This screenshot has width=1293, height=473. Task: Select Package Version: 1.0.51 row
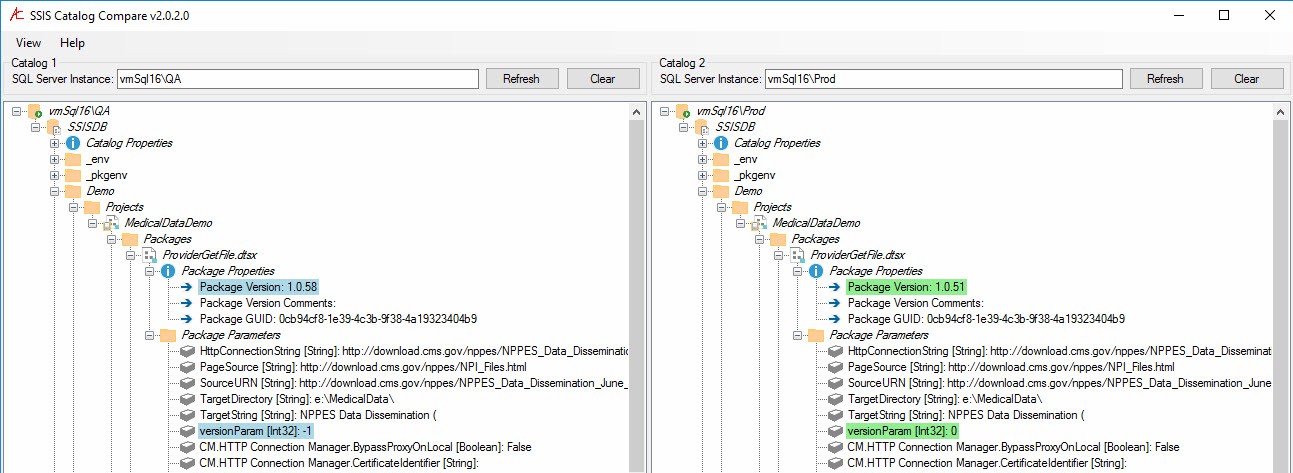tap(906, 287)
